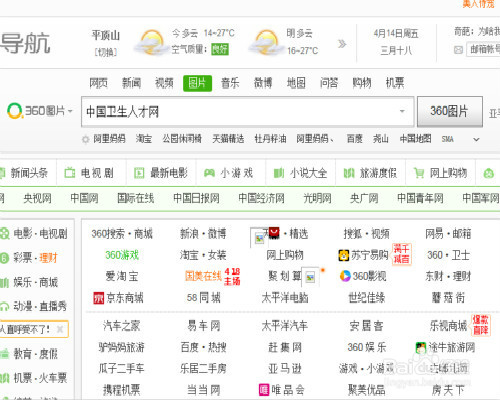500x400 pixels.
Task: Click the 空气质量 良好 green badge
Action: pyautogui.click(x=219, y=50)
